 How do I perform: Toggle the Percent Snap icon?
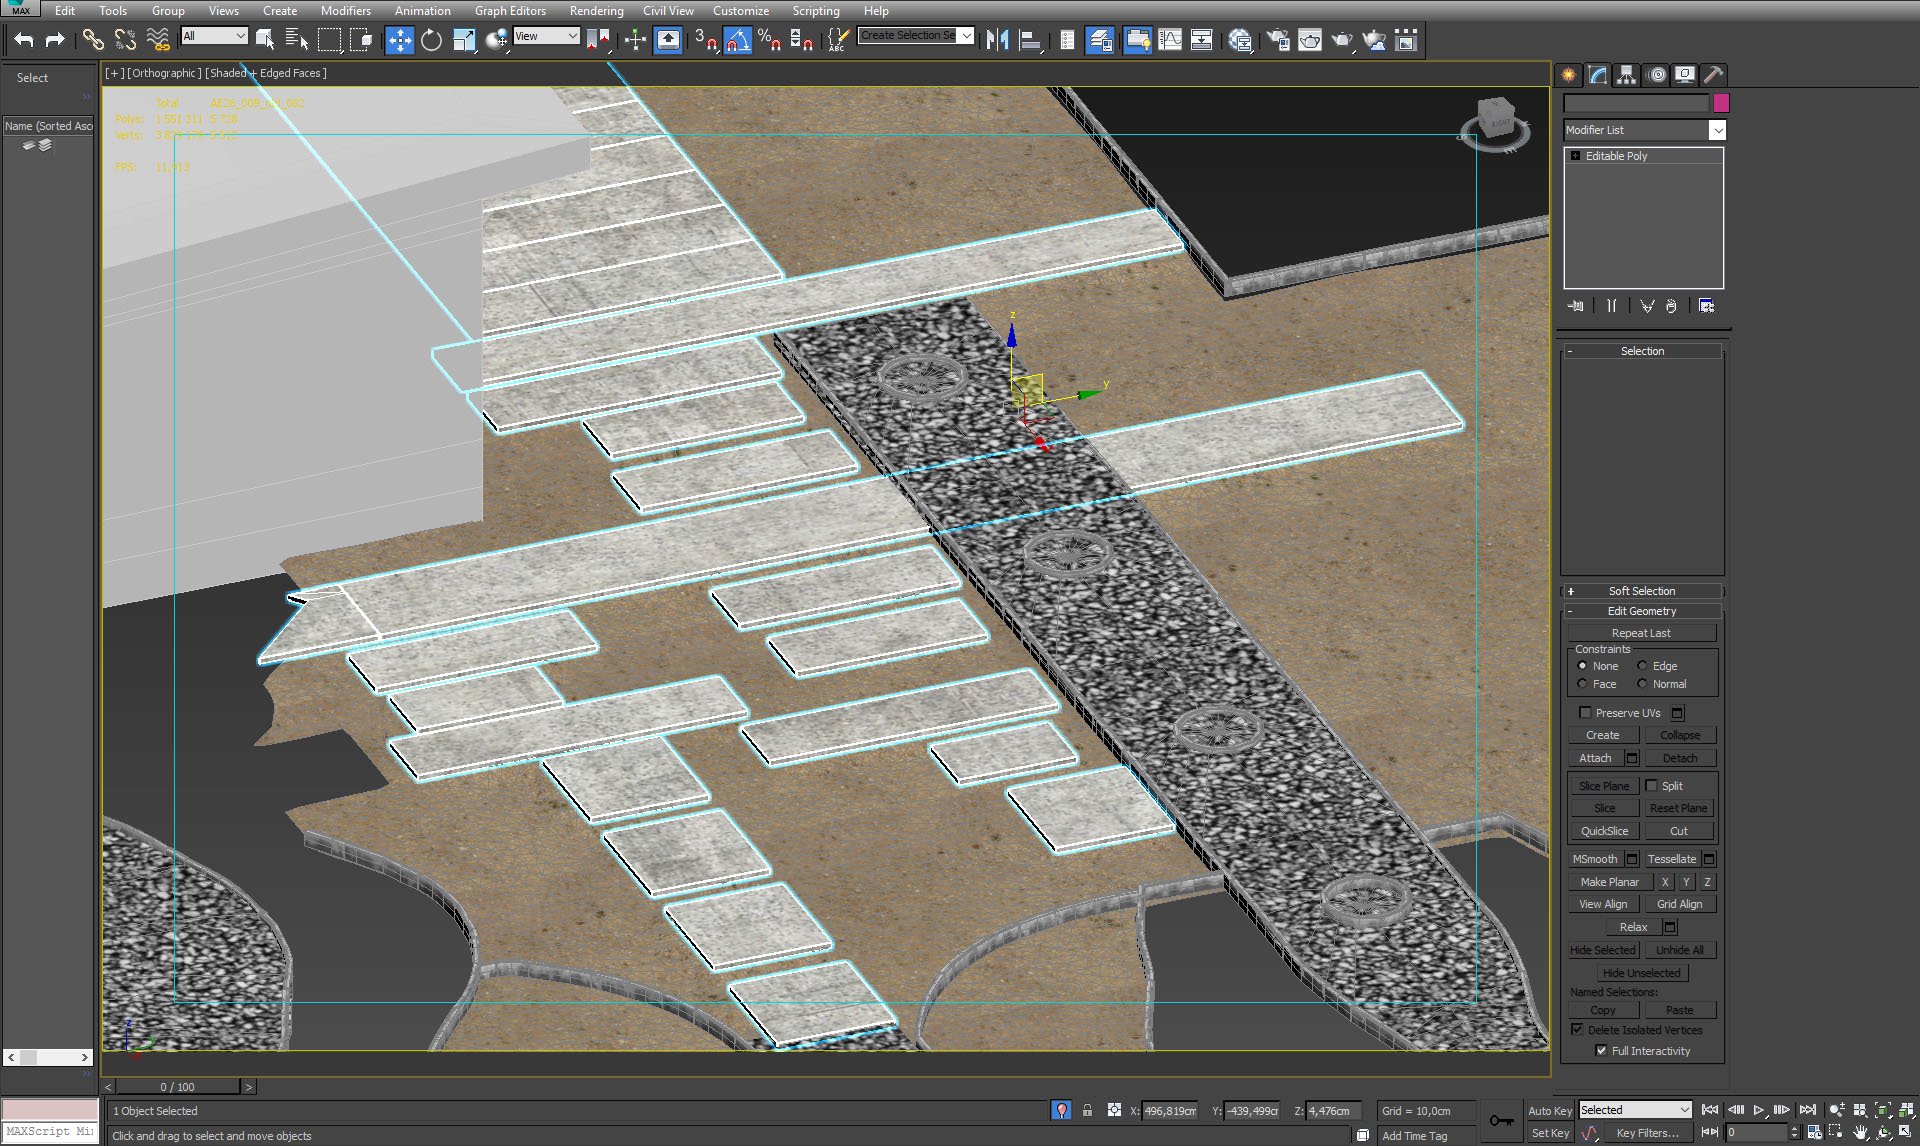tap(769, 40)
